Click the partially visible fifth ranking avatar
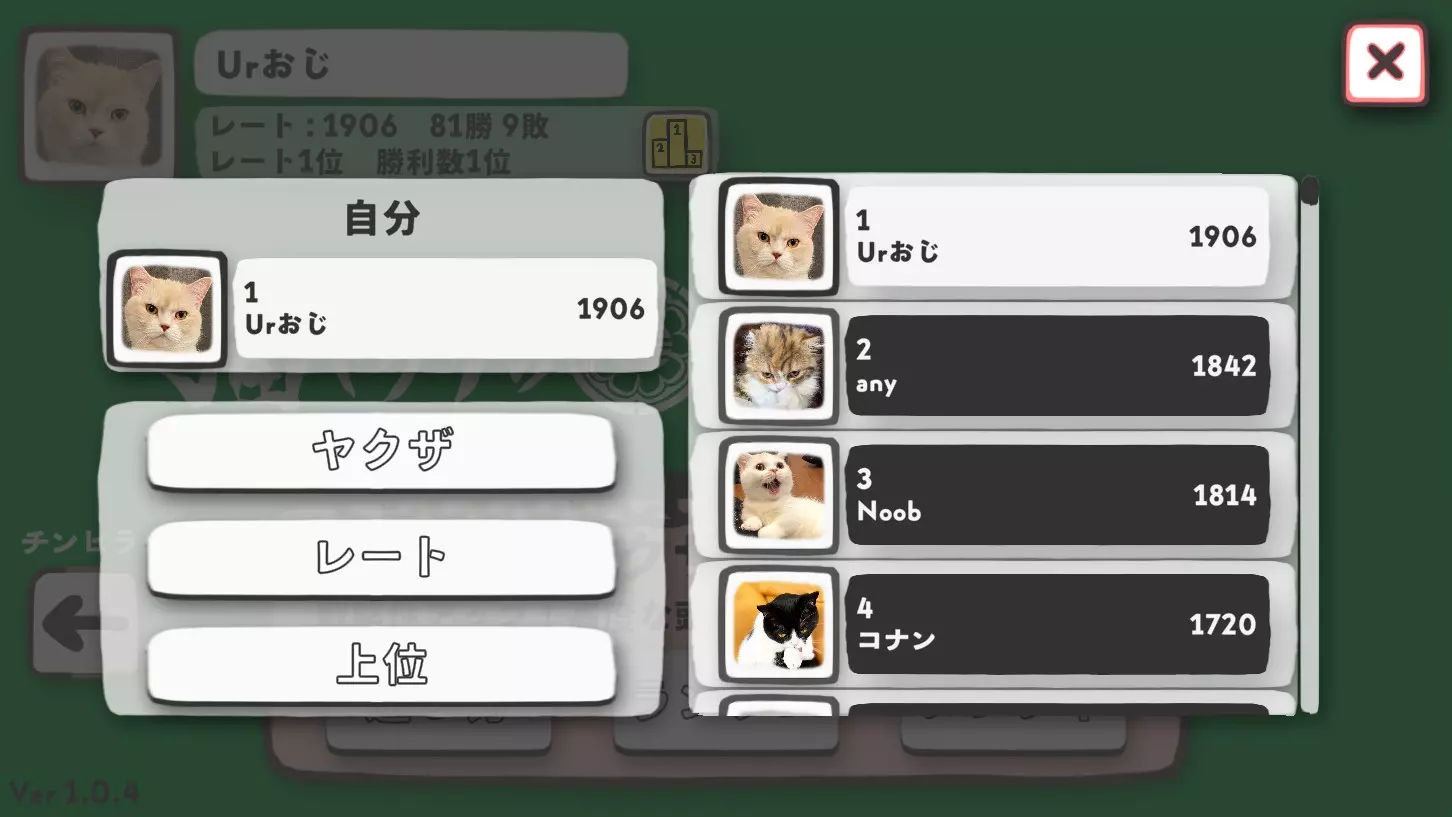The height and width of the screenshot is (817, 1452). click(x=778, y=706)
